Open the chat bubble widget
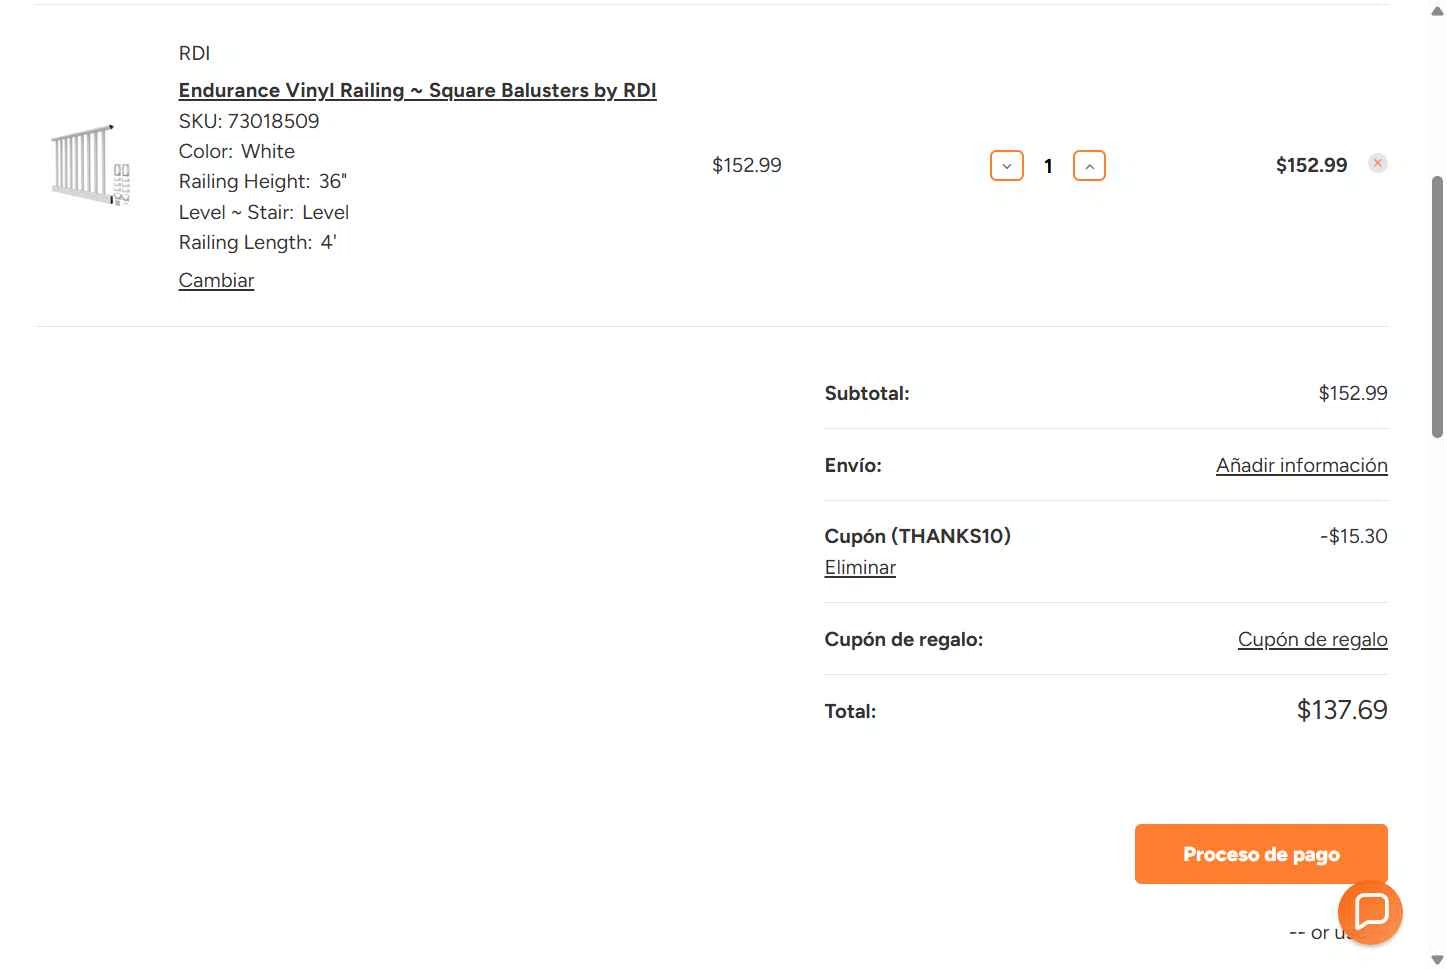 [x=1370, y=912]
